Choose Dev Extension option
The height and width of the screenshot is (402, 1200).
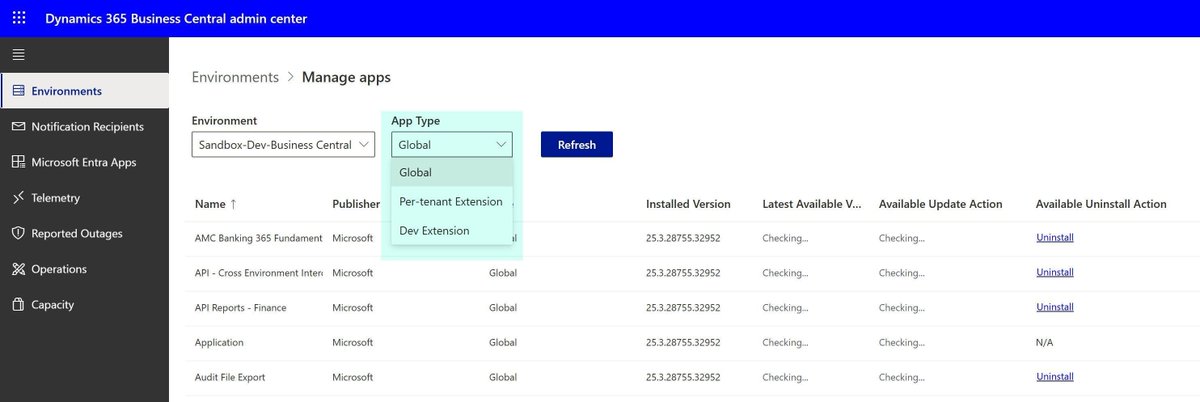(x=452, y=230)
